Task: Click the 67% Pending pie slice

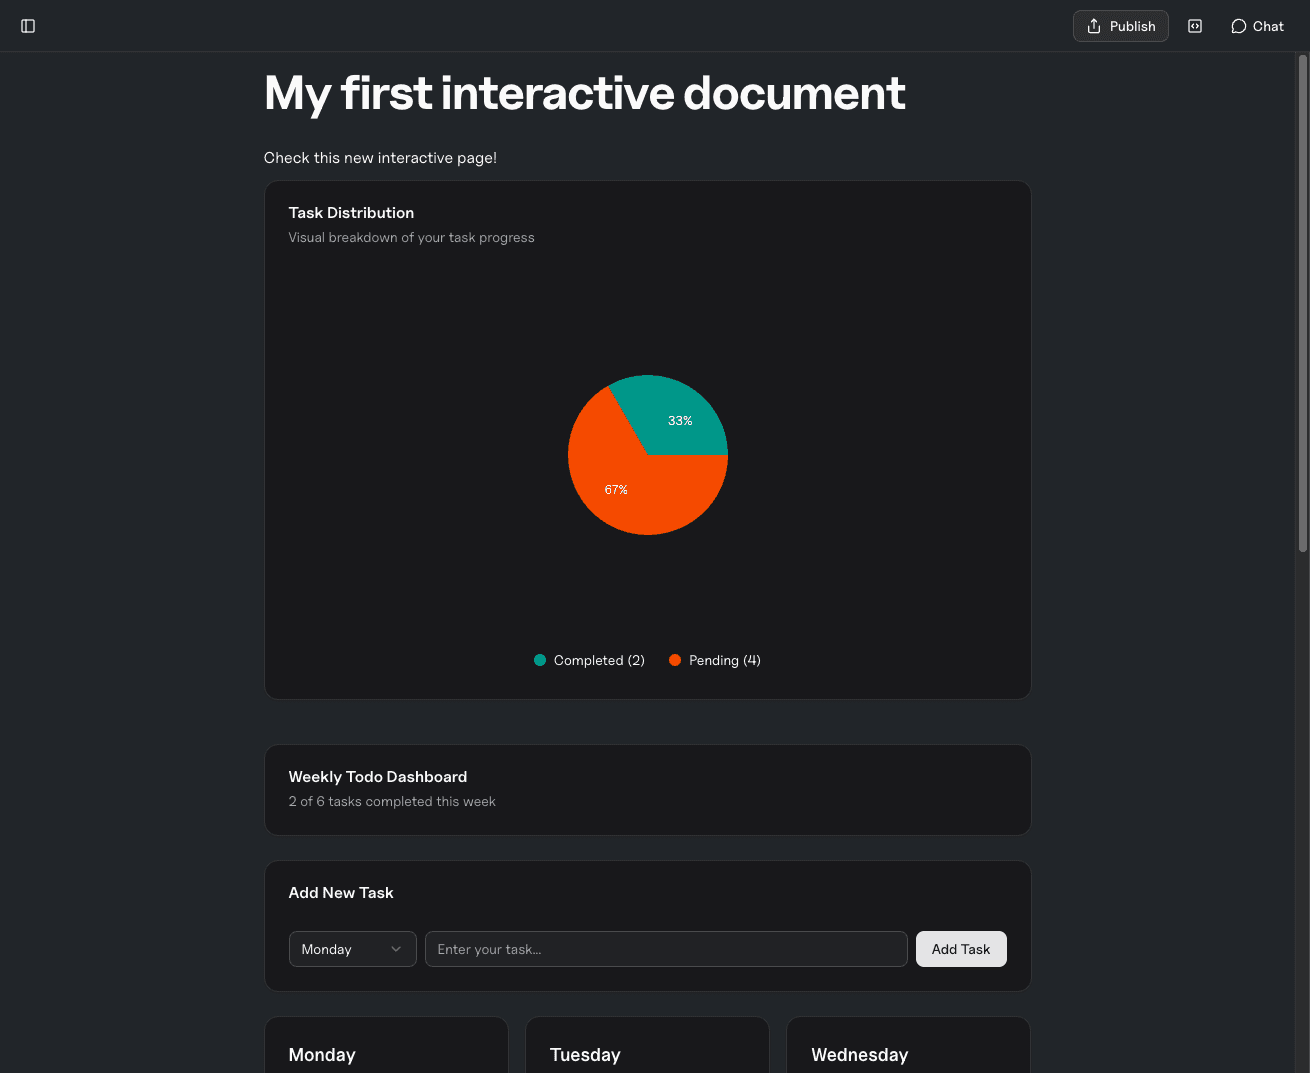Action: coord(616,489)
